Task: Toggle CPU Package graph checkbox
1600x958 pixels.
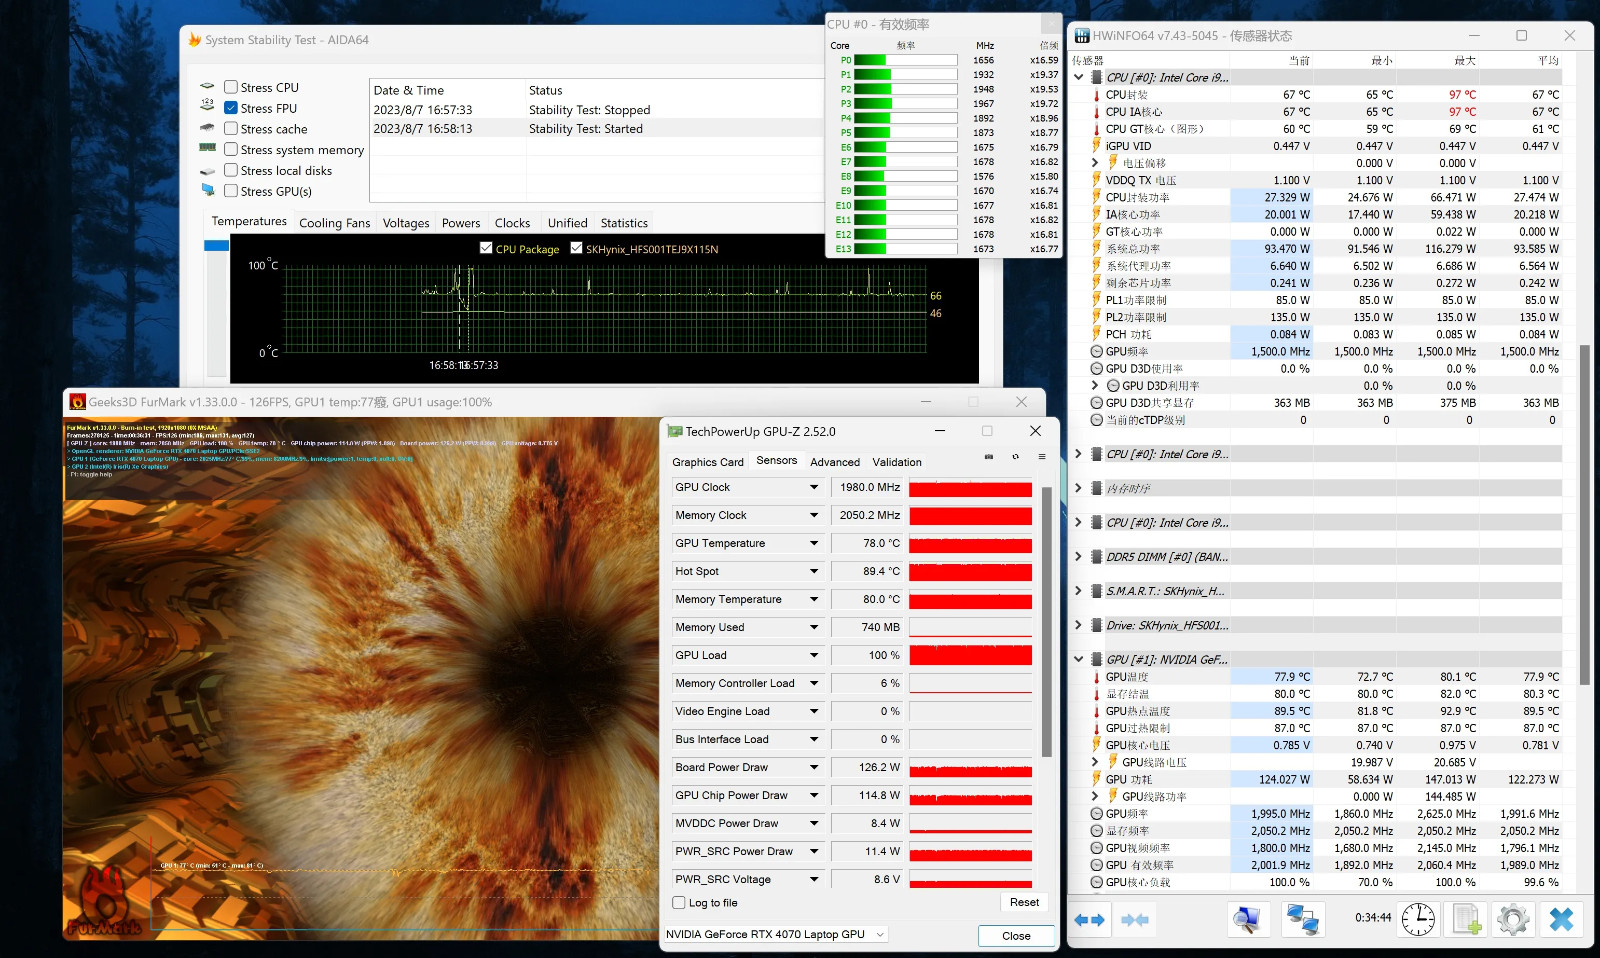Action: click(x=486, y=248)
